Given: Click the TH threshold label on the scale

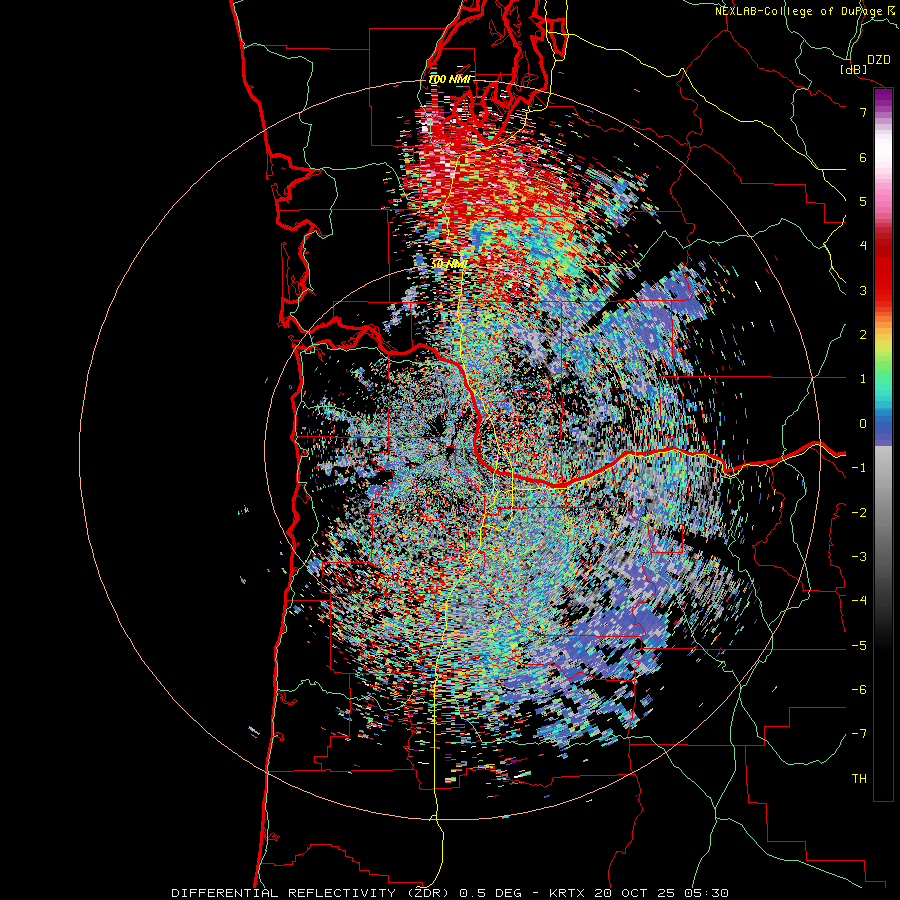Looking at the screenshot, I should click(859, 778).
